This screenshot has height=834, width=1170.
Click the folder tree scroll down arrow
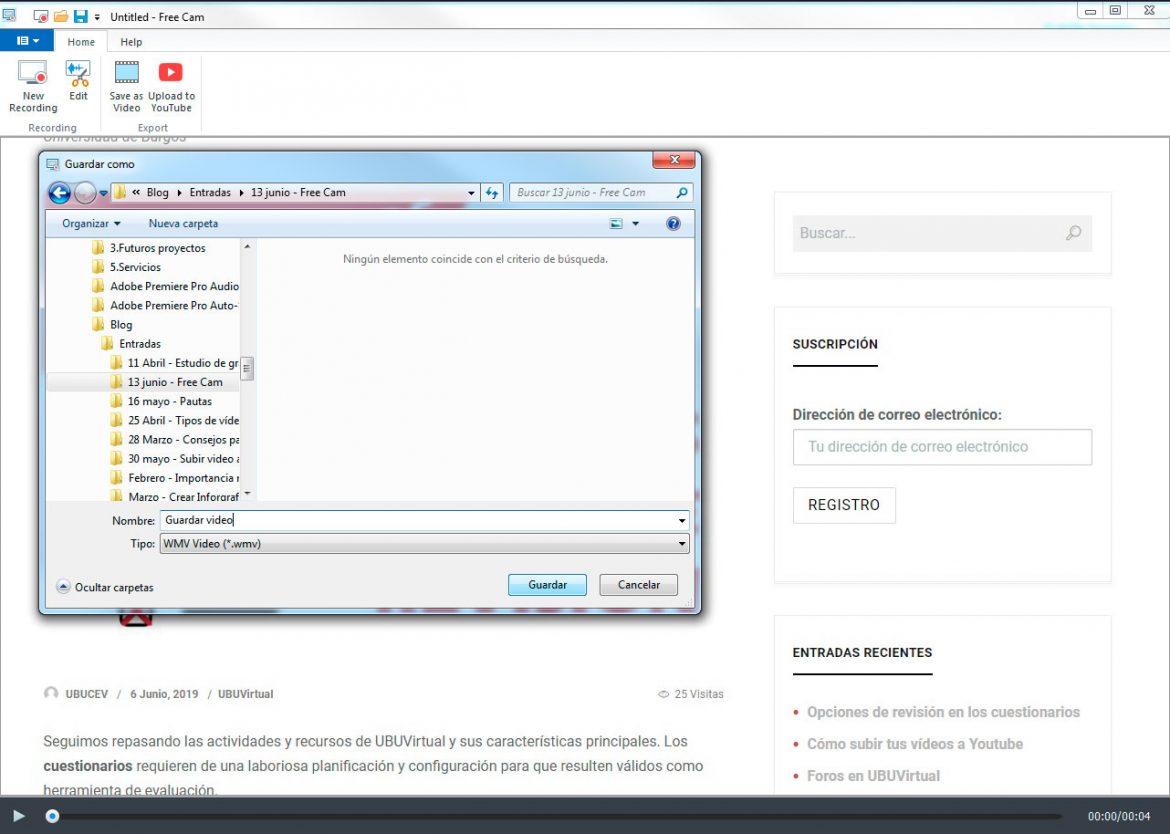(x=247, y=494)
